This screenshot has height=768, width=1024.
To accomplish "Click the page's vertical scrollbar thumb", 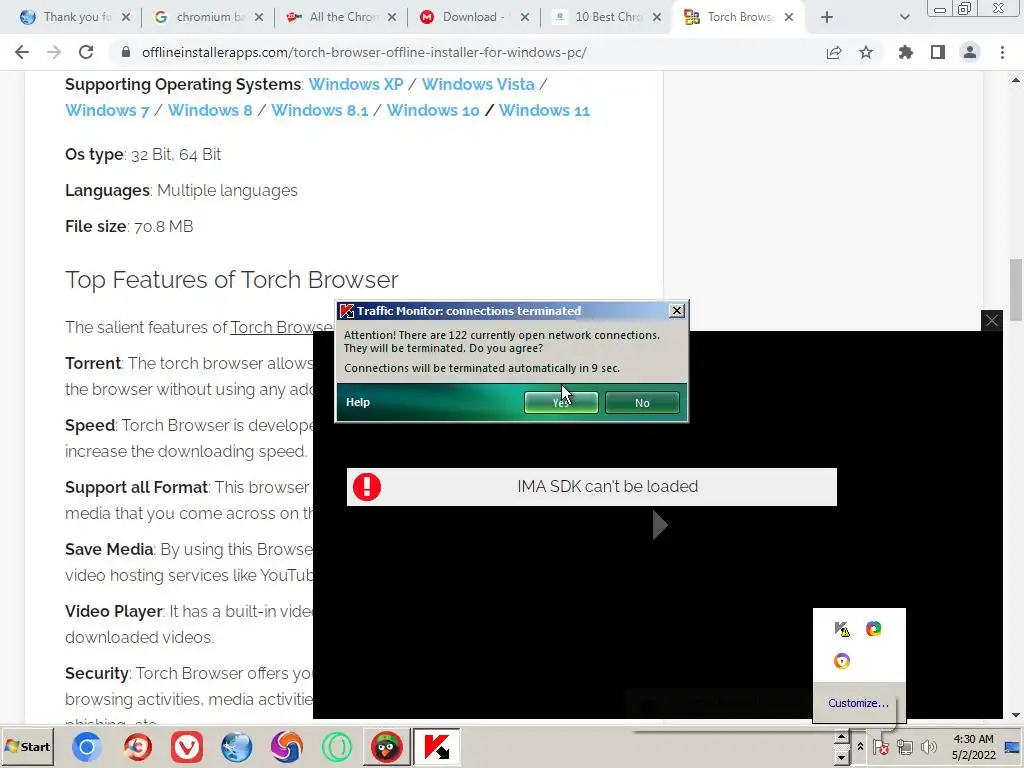I will pyautogui.click(x=1016, y=290).
